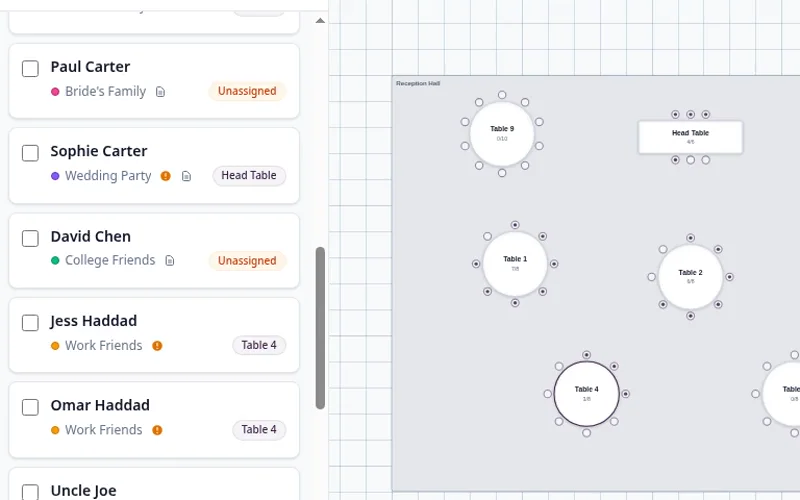Tick the checkbox for Sophie Carter

coord(30,153)
